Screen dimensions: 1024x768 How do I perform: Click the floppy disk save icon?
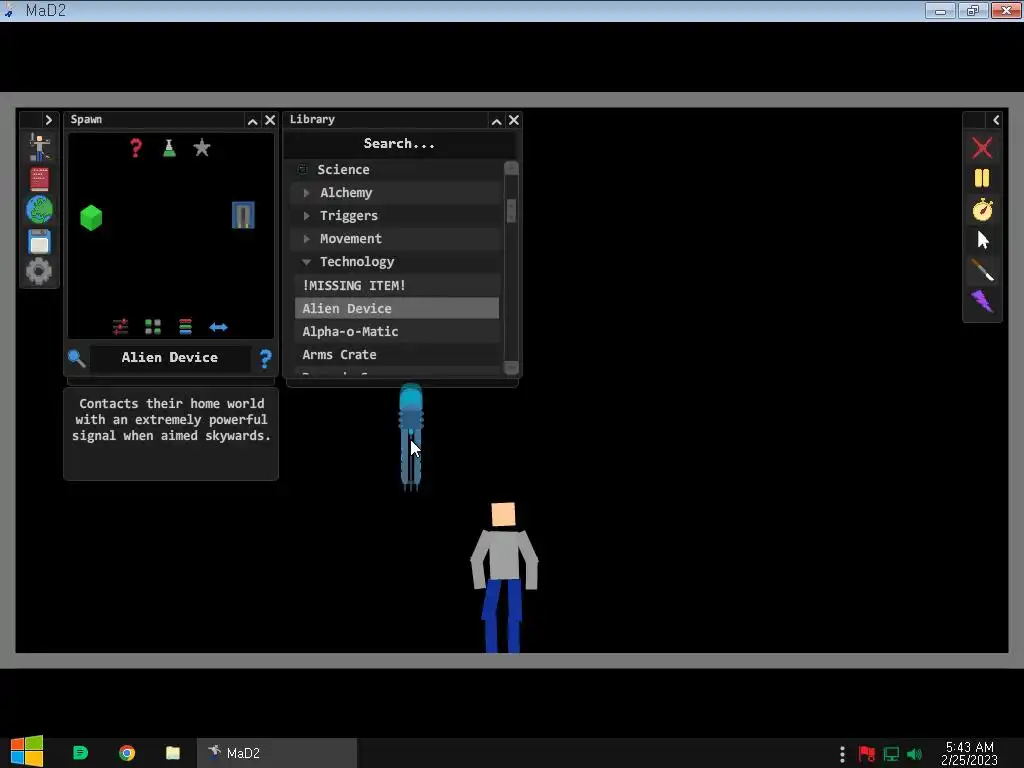[x=39, y=241]
